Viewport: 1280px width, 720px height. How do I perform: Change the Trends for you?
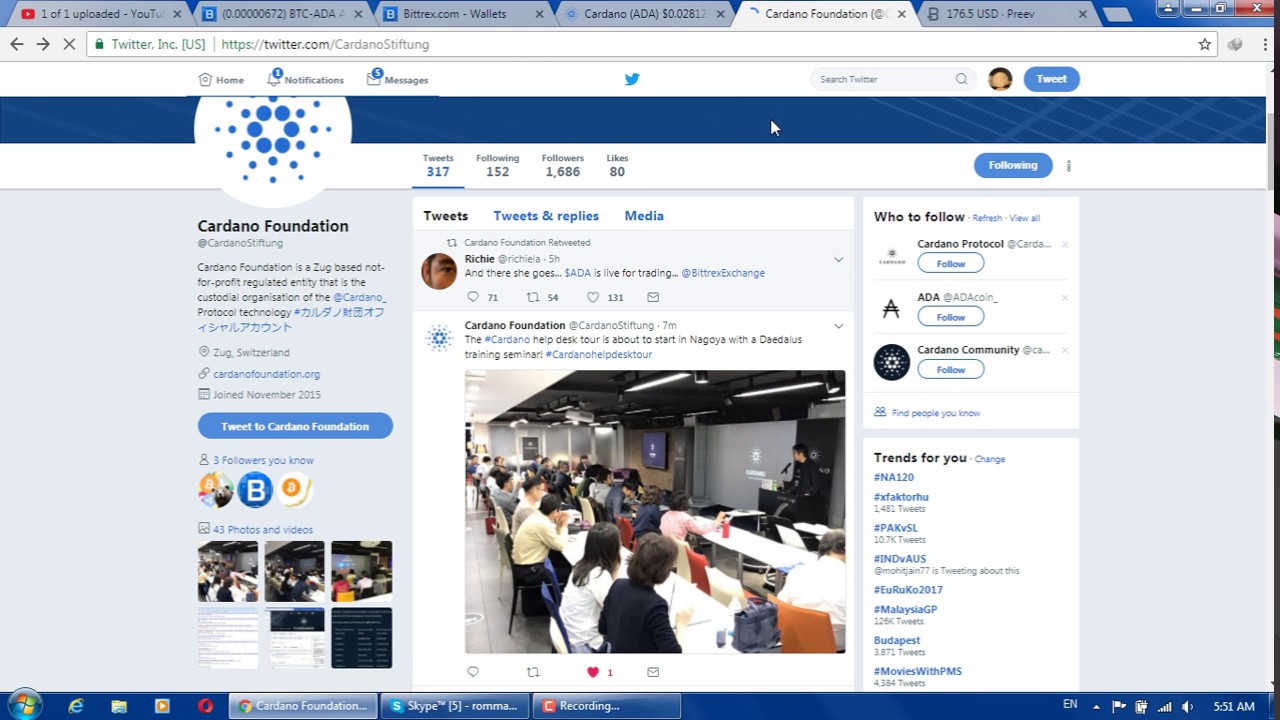(x=990, y=459)
